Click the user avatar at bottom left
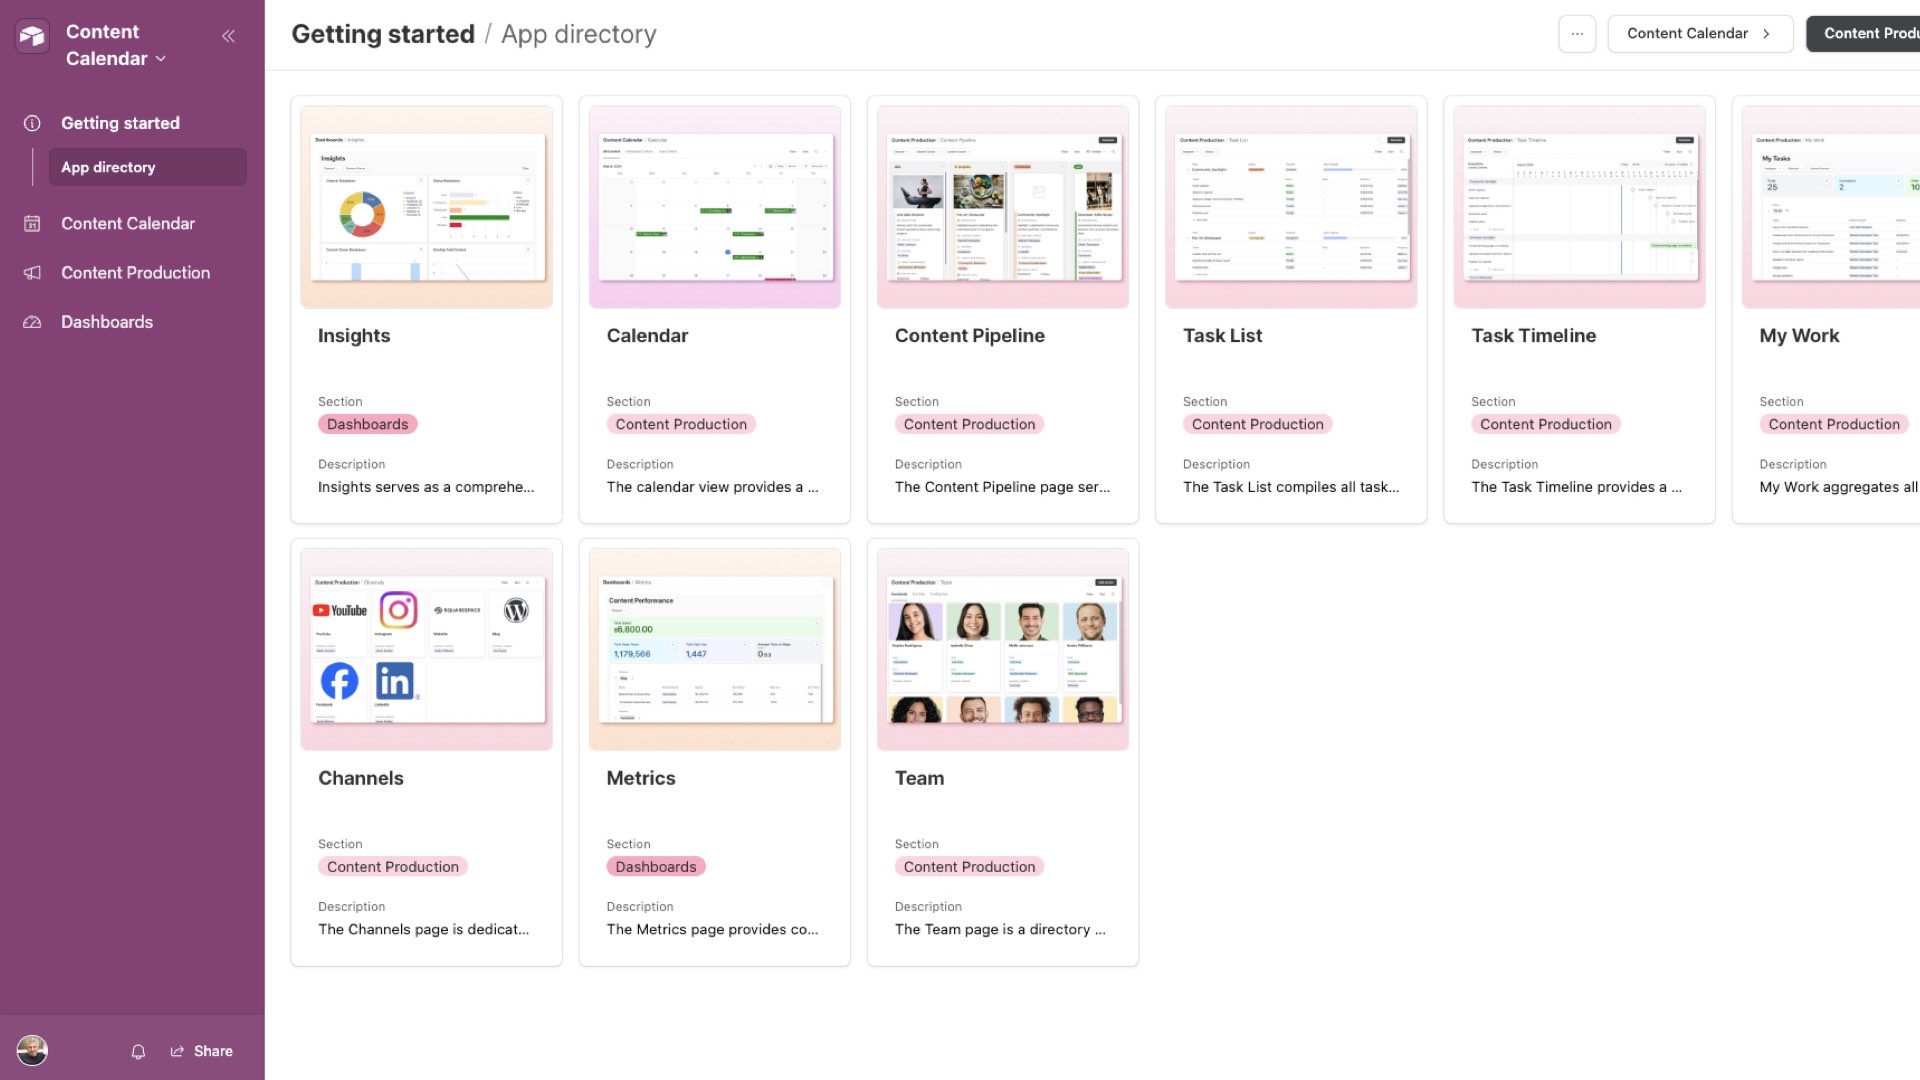 32,1050
